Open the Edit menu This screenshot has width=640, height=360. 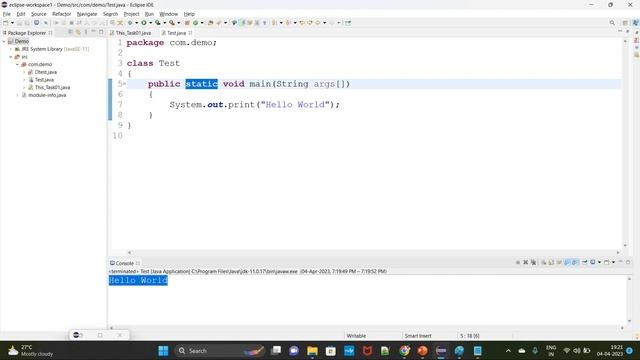pyautogui.click(x=21, y=14)
